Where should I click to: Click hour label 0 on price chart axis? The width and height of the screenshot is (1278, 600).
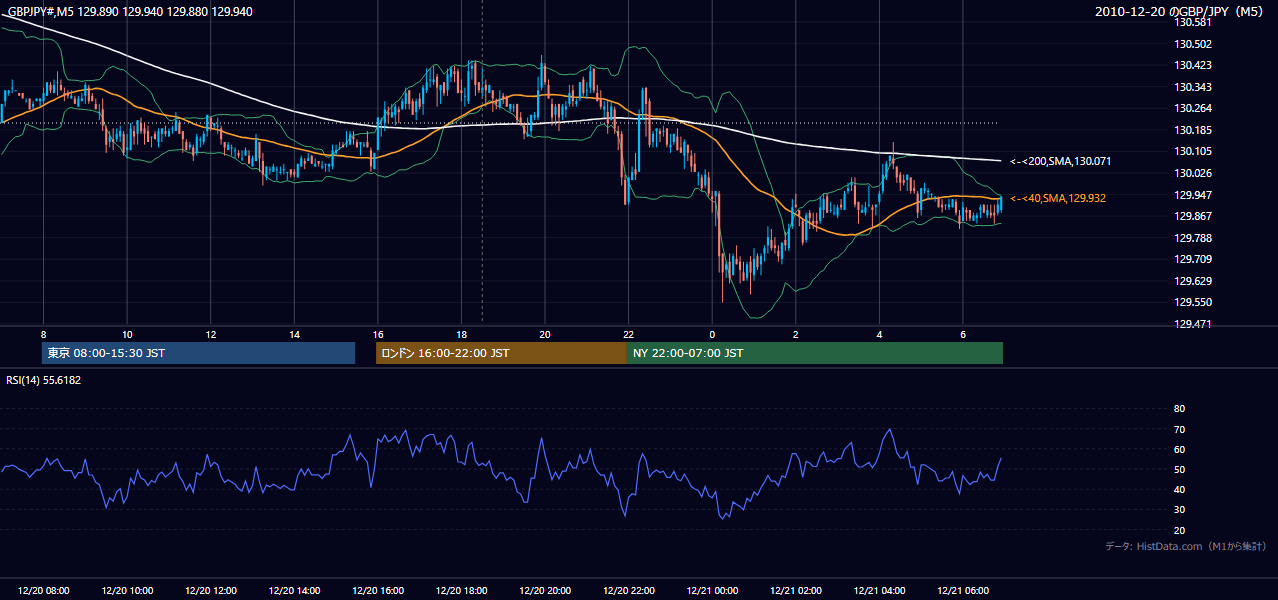click(712, 334)
